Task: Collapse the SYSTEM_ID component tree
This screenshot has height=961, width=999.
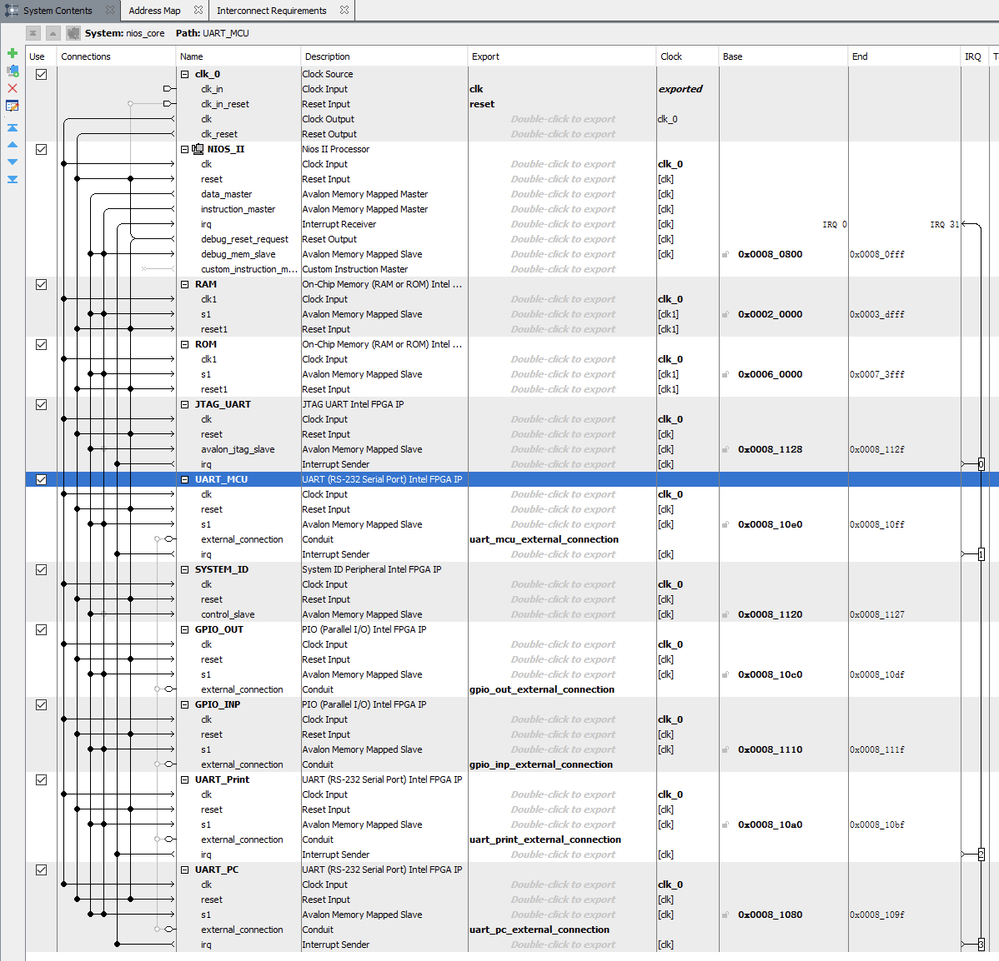Action: point(185,569)
